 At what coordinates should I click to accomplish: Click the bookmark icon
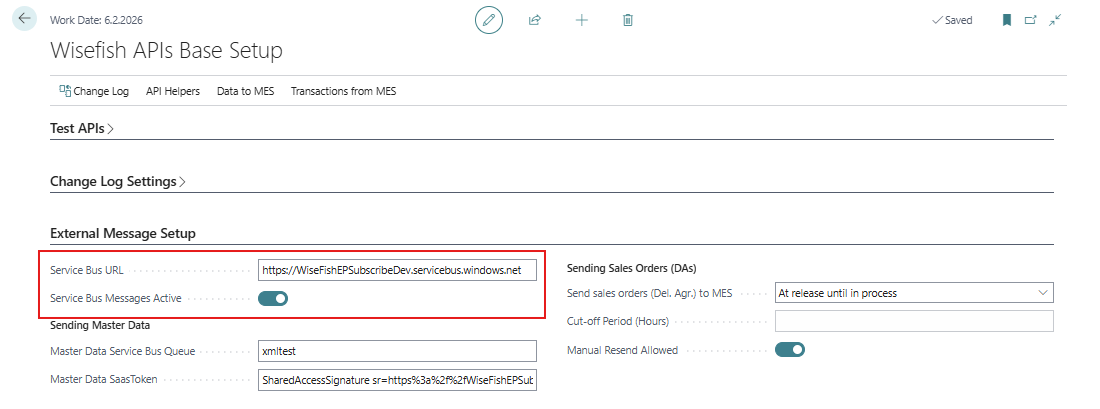pos(1007,20)
